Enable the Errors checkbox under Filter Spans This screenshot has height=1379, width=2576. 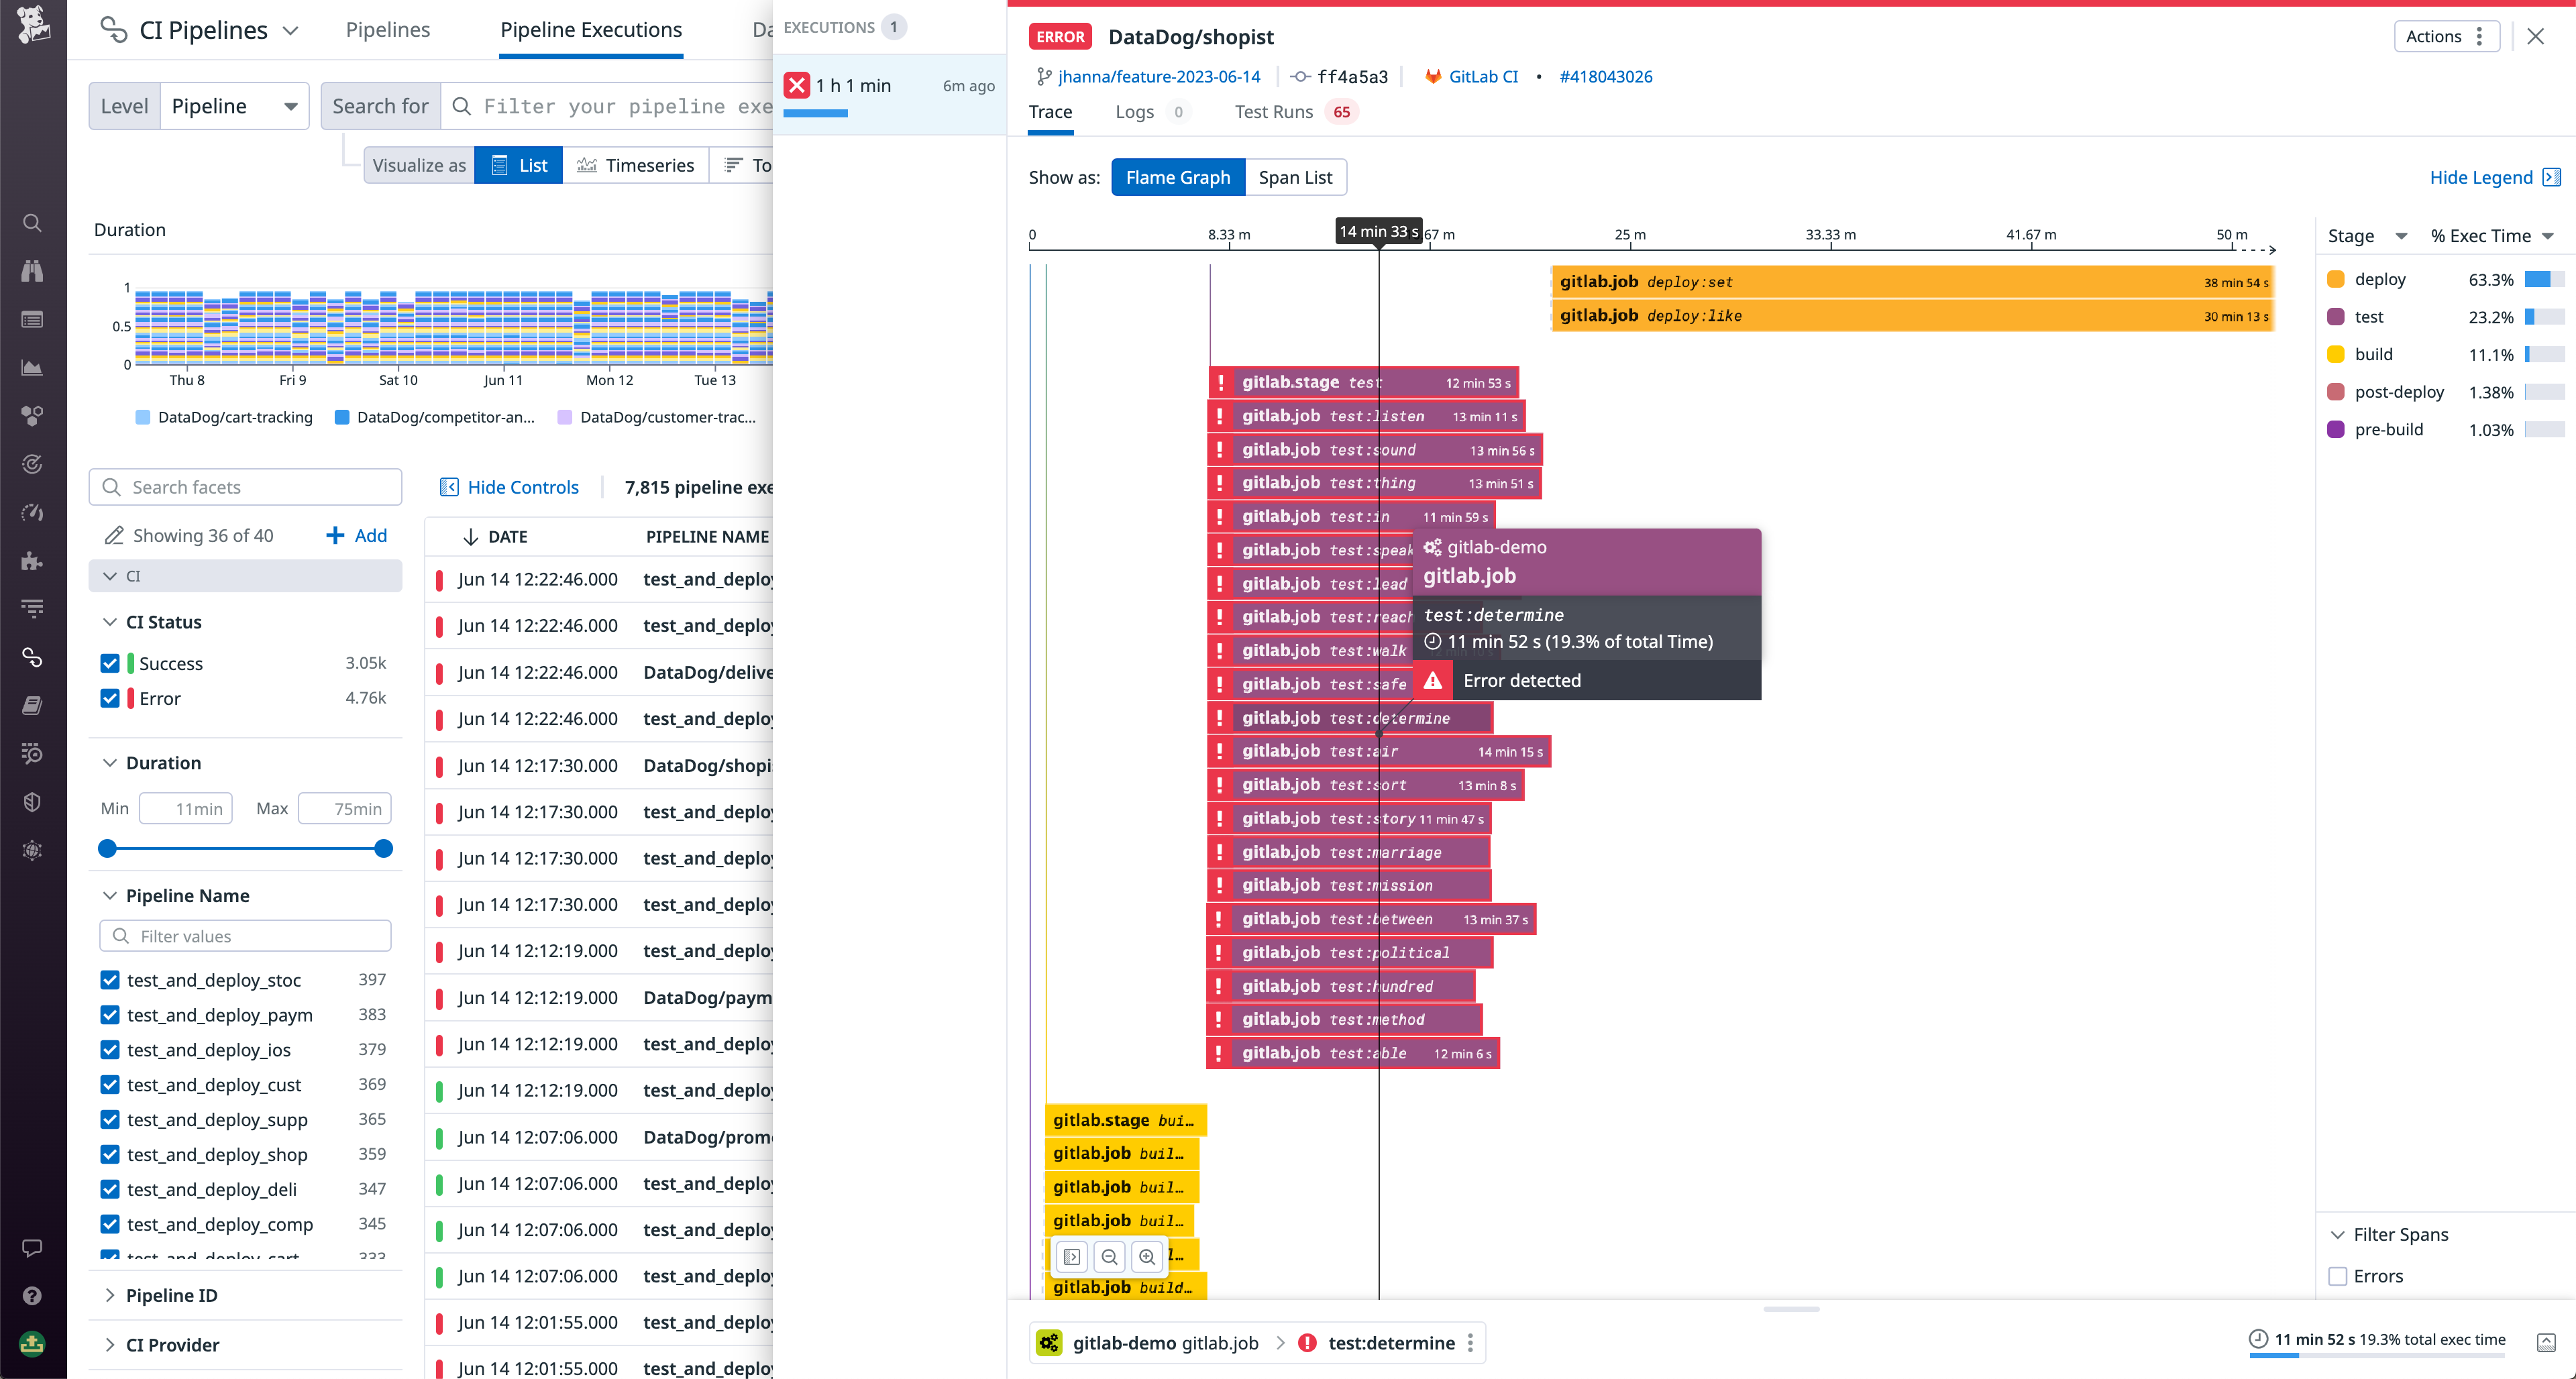click(x=2337, y=1276)
